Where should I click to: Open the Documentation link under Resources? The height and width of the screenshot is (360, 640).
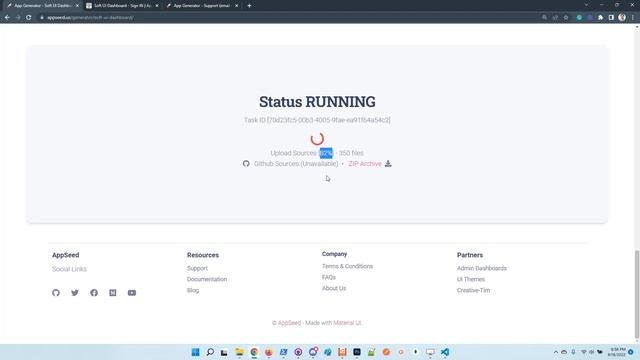207,279
